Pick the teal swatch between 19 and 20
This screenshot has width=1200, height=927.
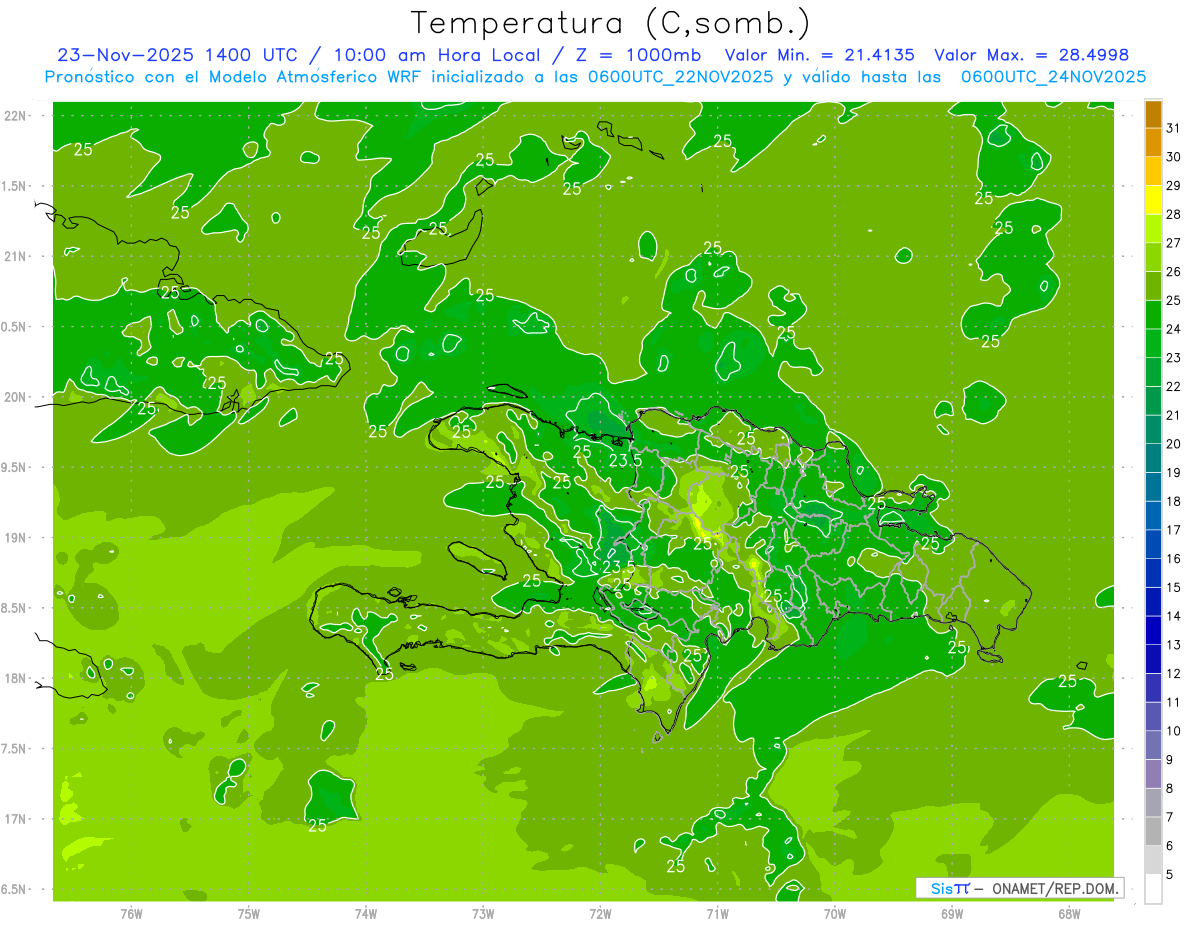[1153, 458]
